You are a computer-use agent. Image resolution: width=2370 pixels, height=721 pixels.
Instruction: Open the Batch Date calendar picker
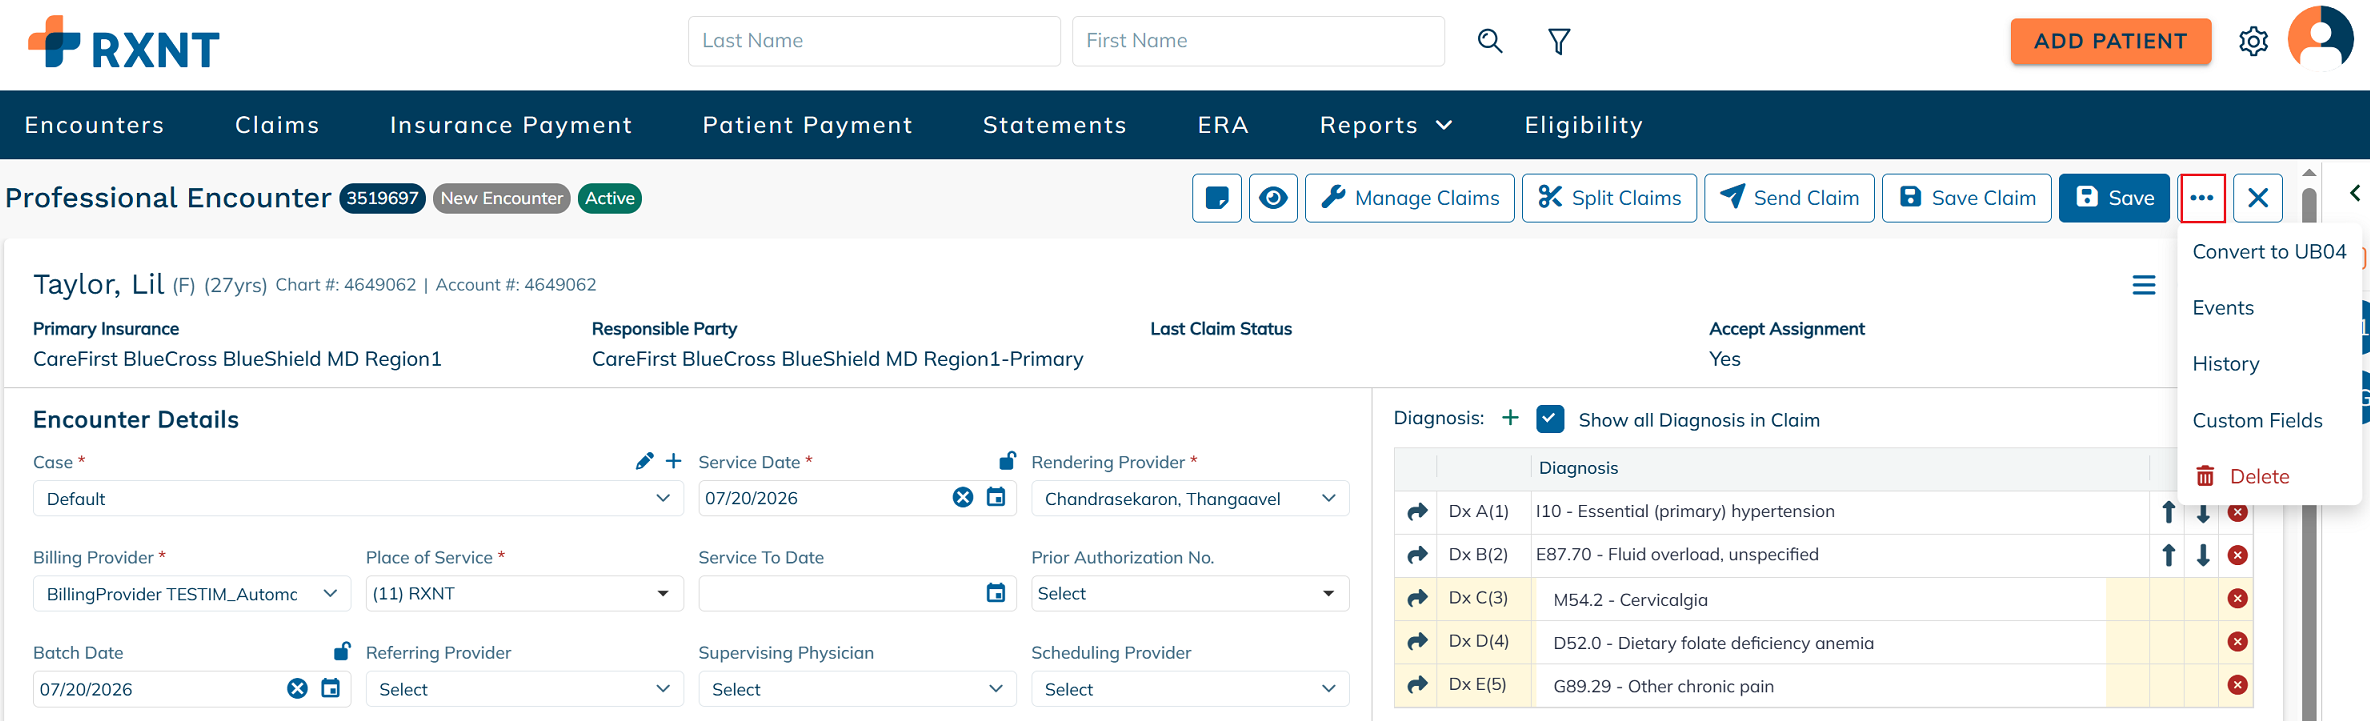tap(330, 688)
